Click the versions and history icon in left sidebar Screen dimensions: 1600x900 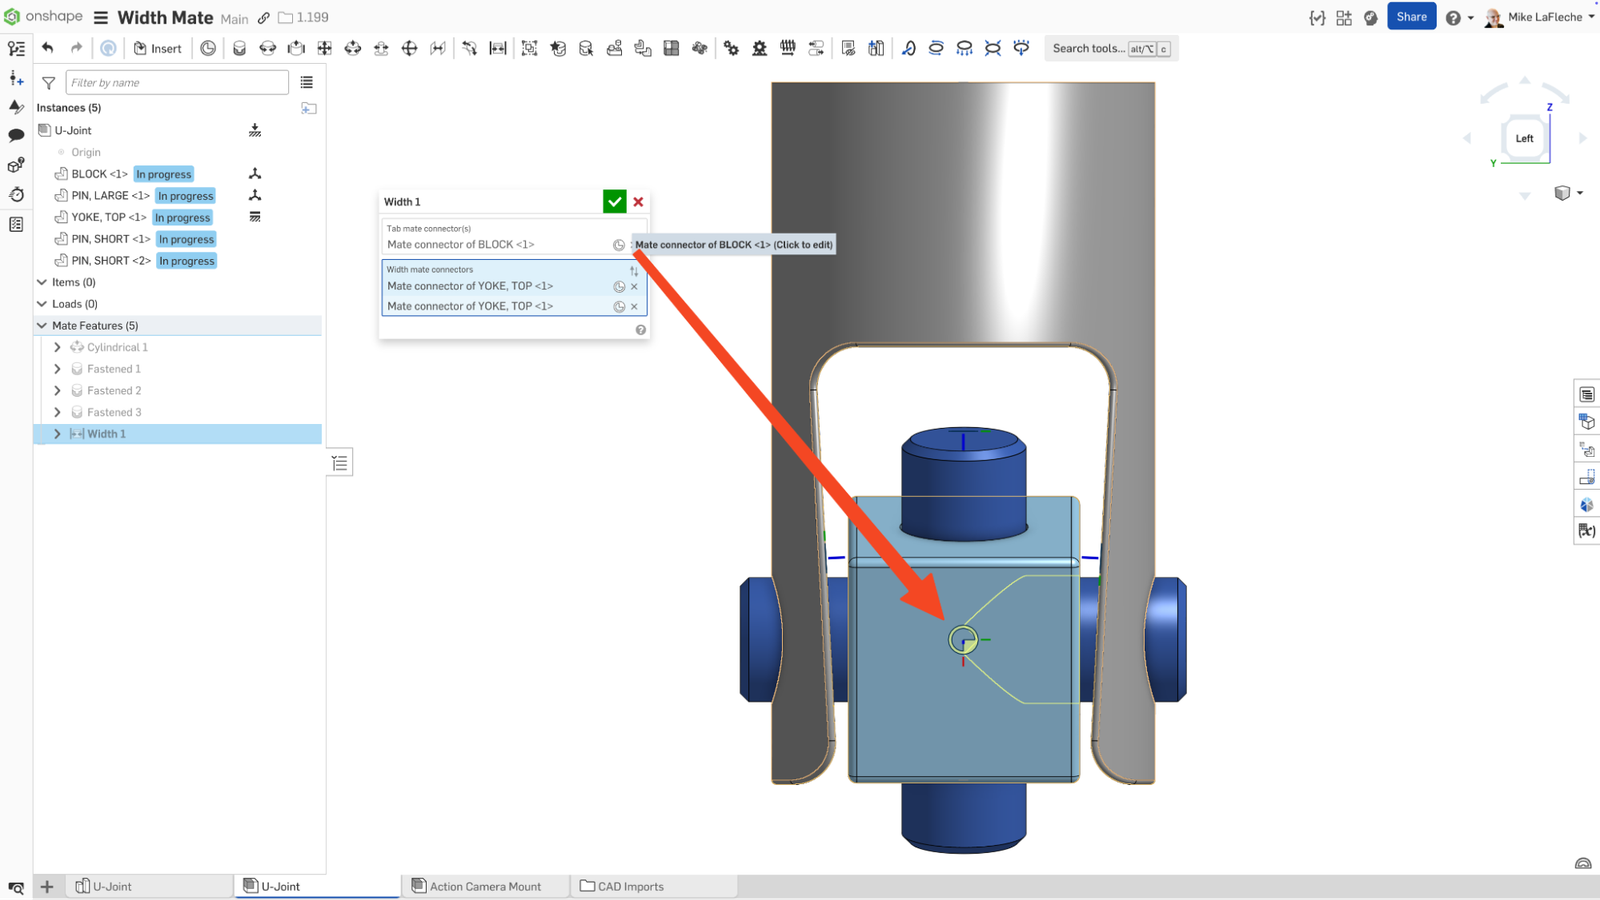click(16, 196)
